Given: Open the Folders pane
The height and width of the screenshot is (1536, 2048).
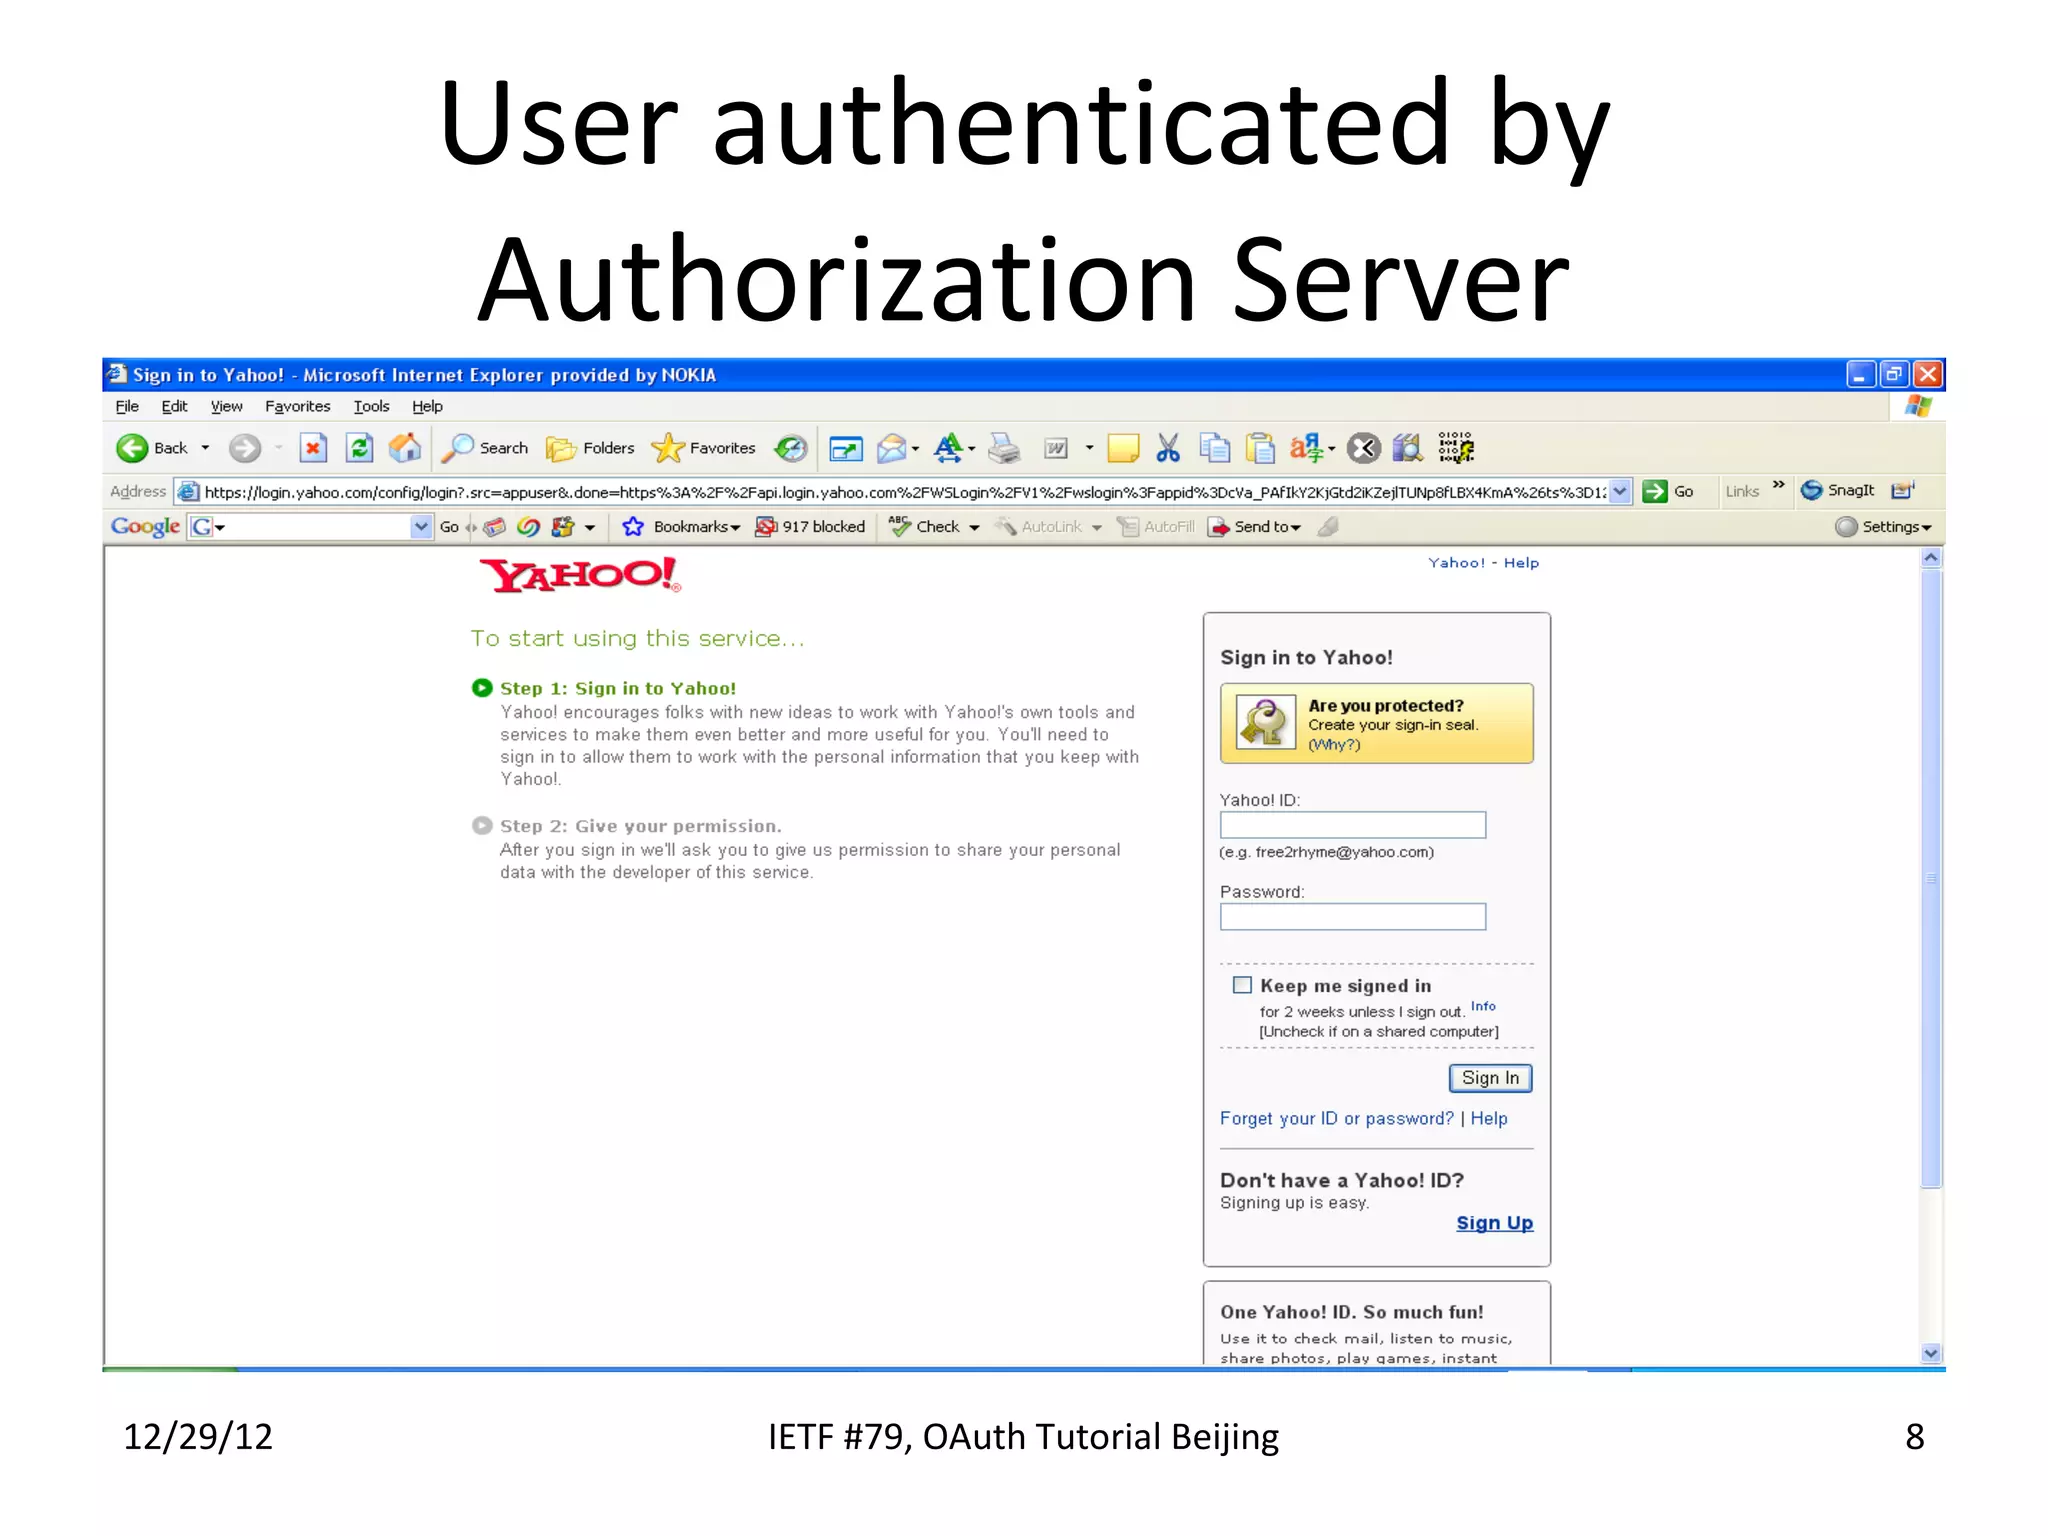Looking at the screenshot, I should (x=590, y=448).
